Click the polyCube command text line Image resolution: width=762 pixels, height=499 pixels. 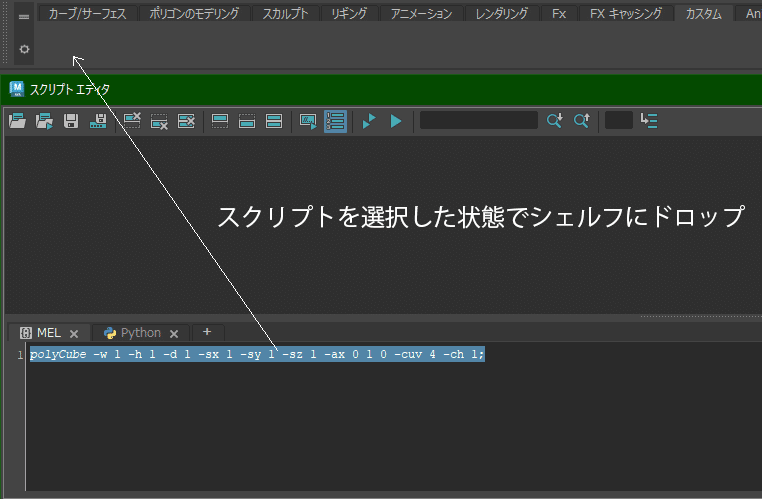[x=257, y=354]
